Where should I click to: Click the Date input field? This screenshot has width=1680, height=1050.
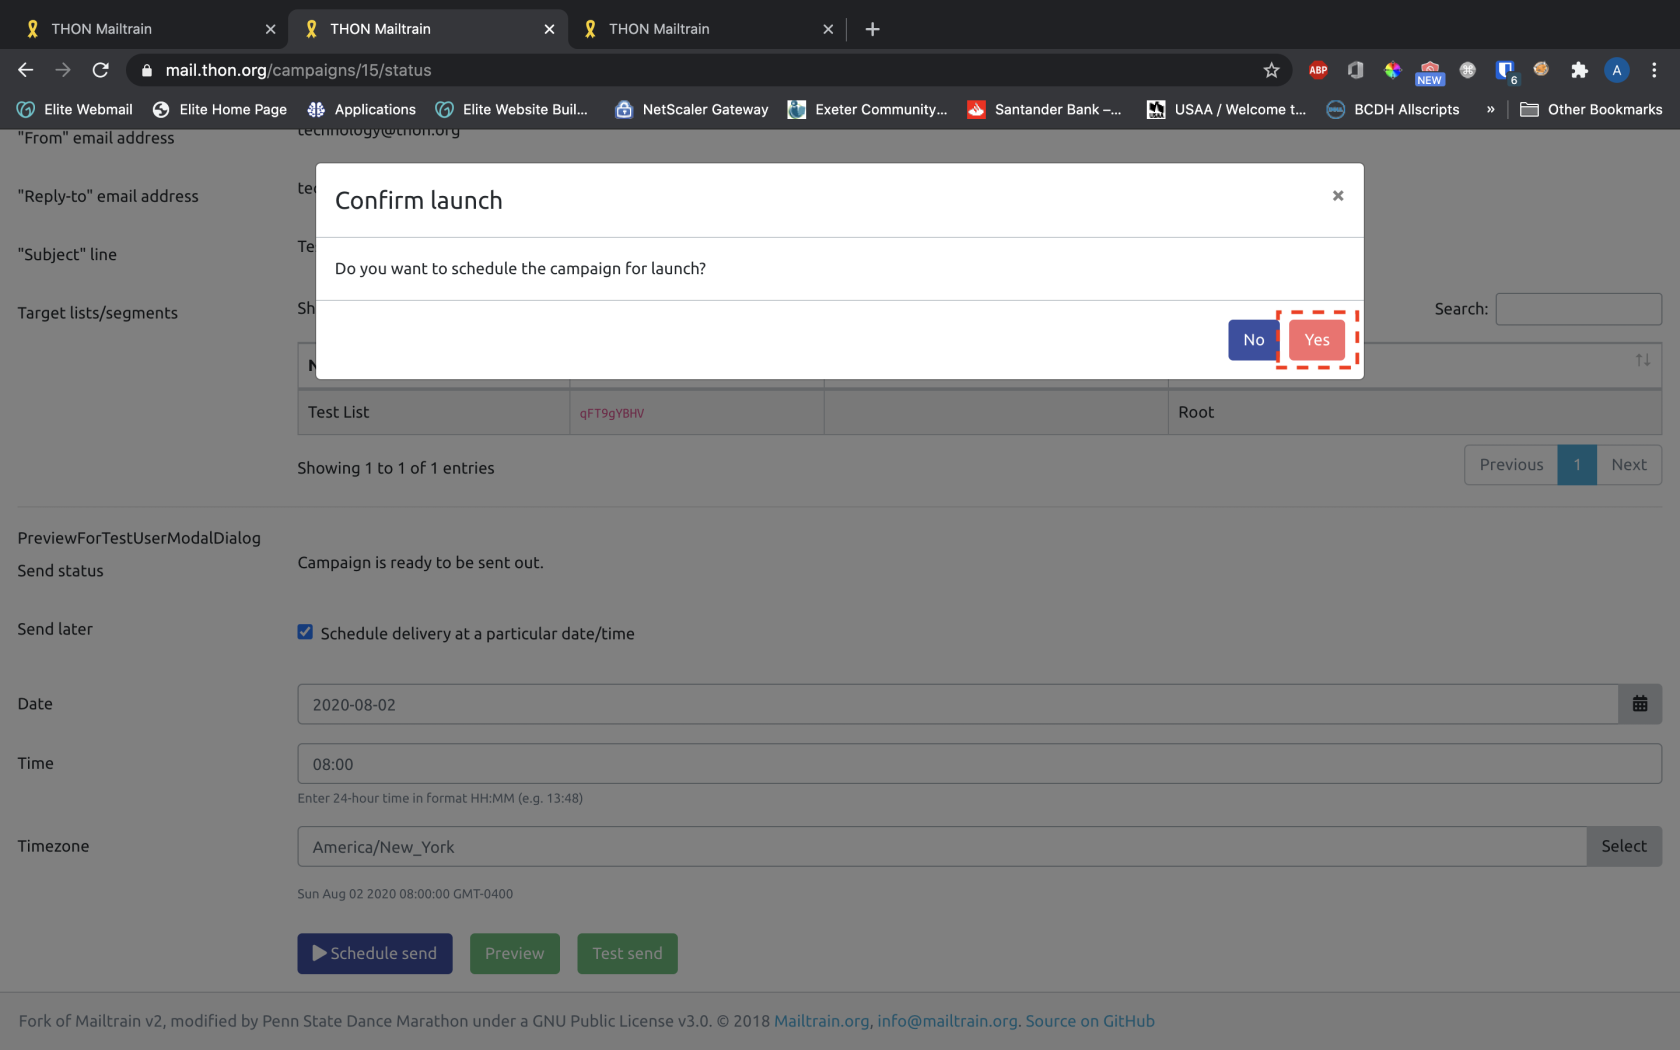(x=958, y=704)
